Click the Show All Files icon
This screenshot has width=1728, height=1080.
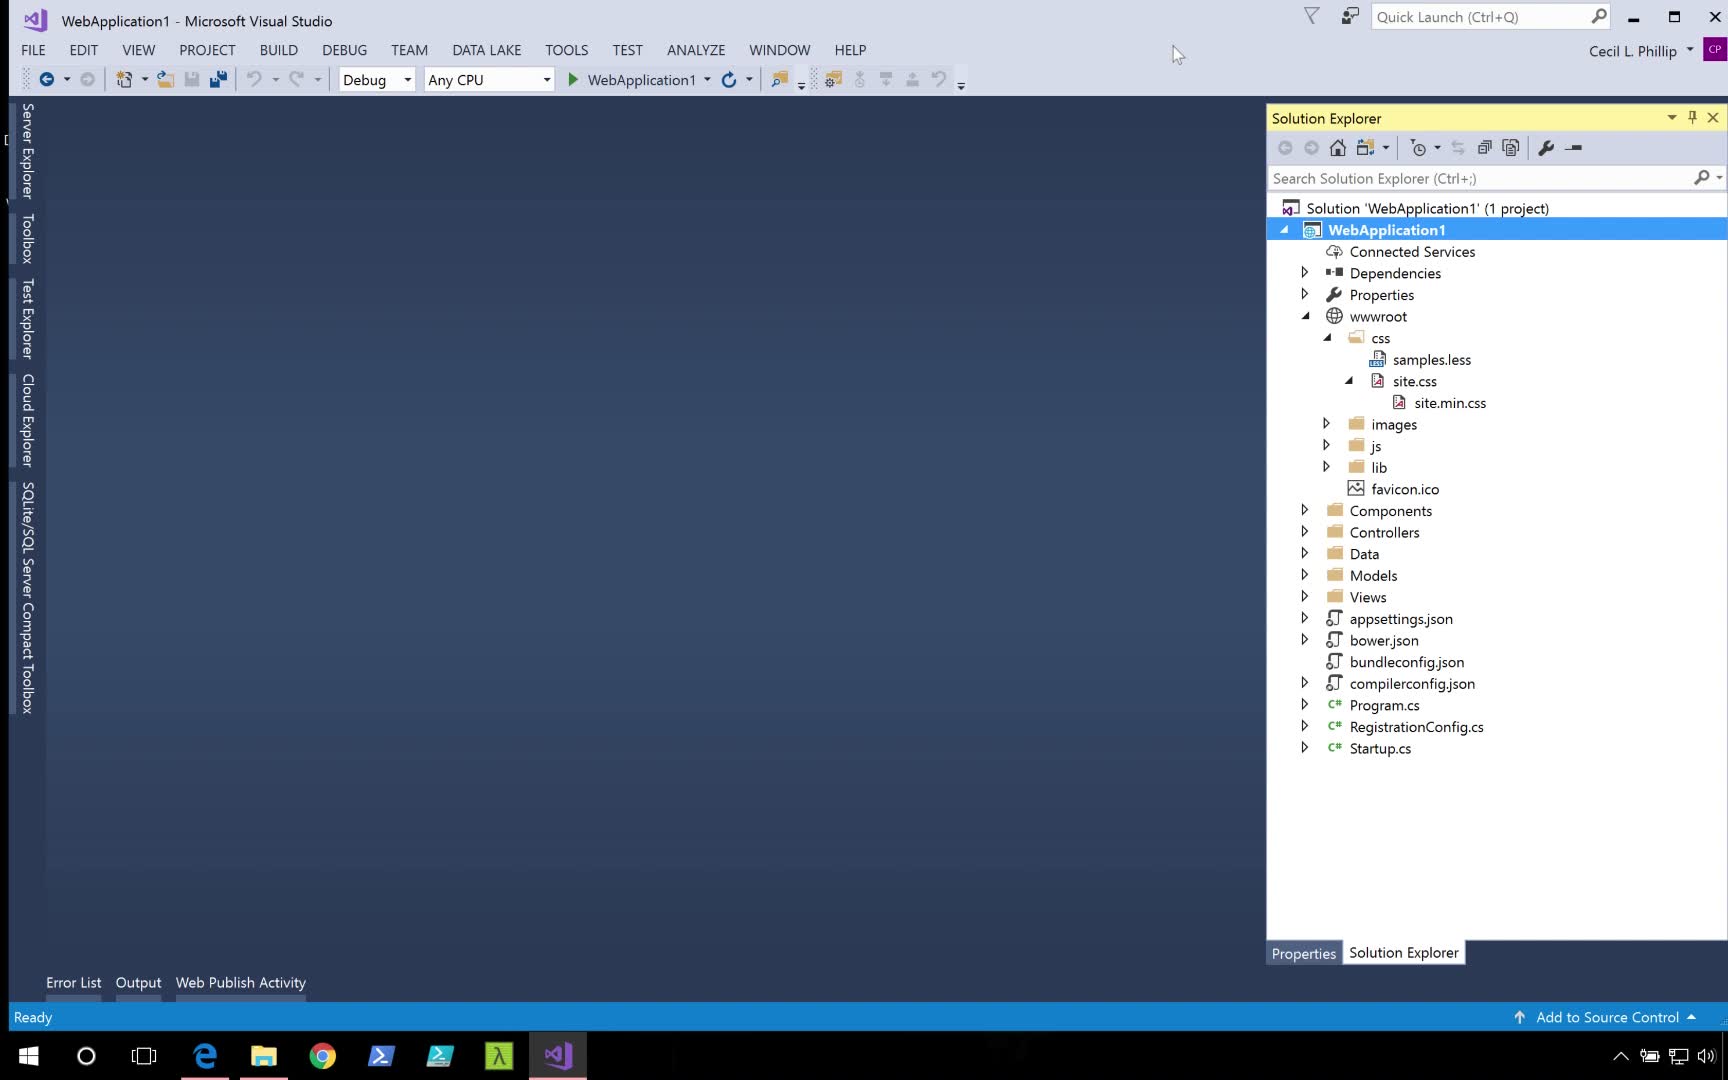[x=1510, y=148]
